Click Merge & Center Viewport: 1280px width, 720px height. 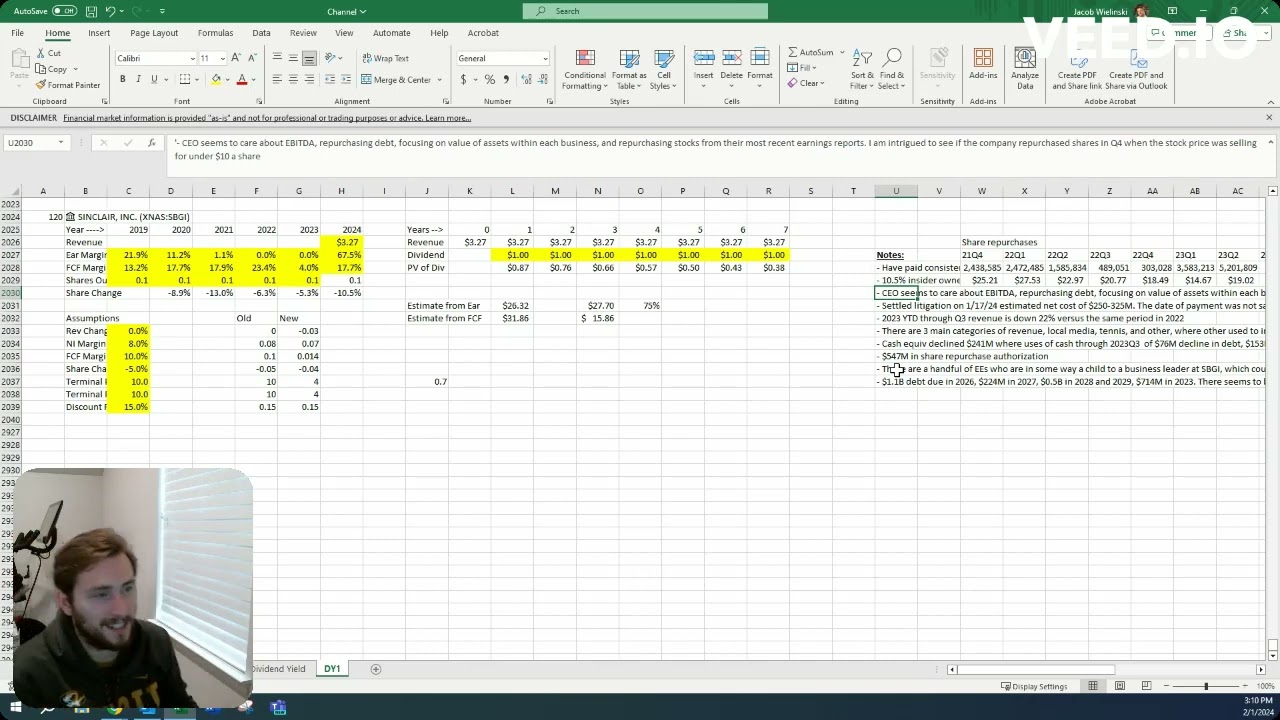396,79
